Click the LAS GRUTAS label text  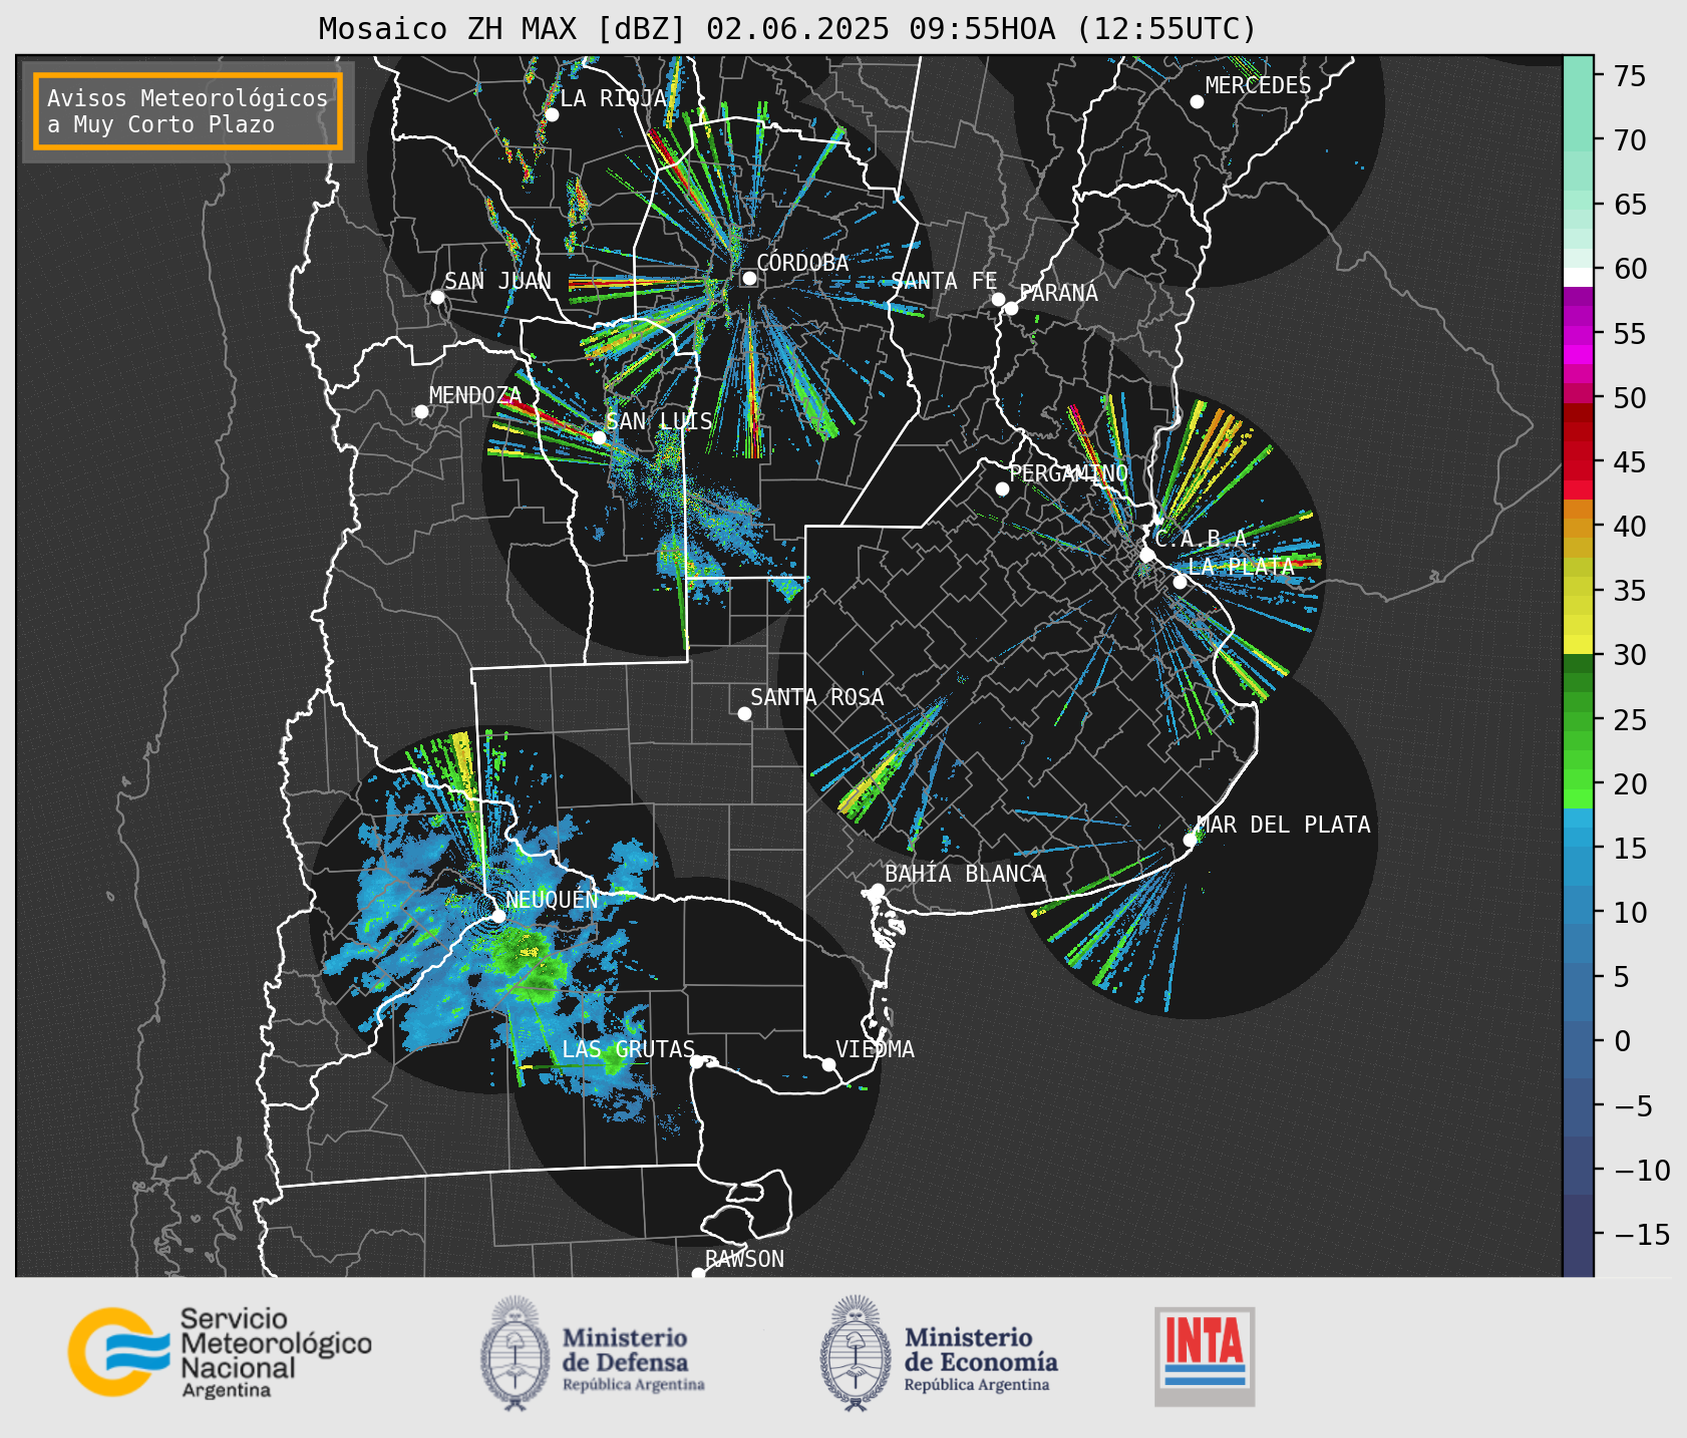[x=628, y=1049]
